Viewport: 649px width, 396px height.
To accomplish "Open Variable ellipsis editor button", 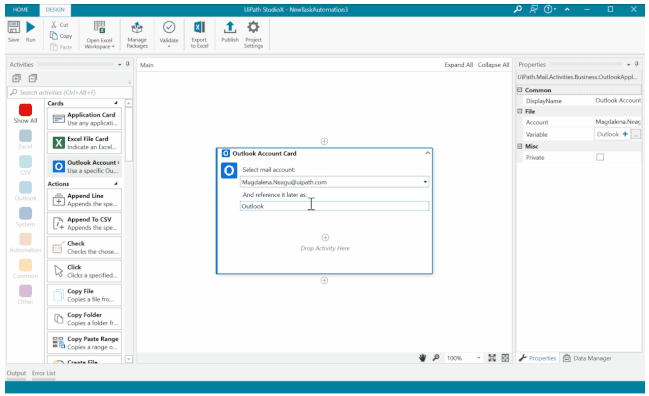I will [636, 134].
